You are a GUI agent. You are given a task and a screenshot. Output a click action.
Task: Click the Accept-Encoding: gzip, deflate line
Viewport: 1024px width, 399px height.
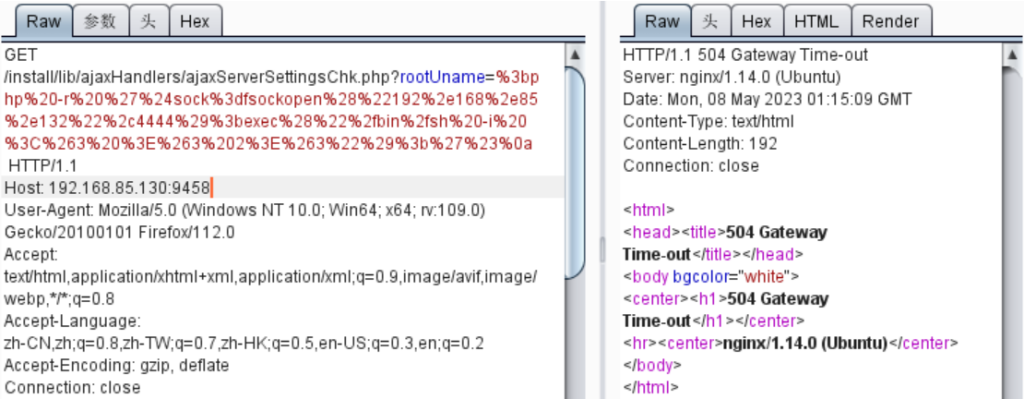click(117, 365)
